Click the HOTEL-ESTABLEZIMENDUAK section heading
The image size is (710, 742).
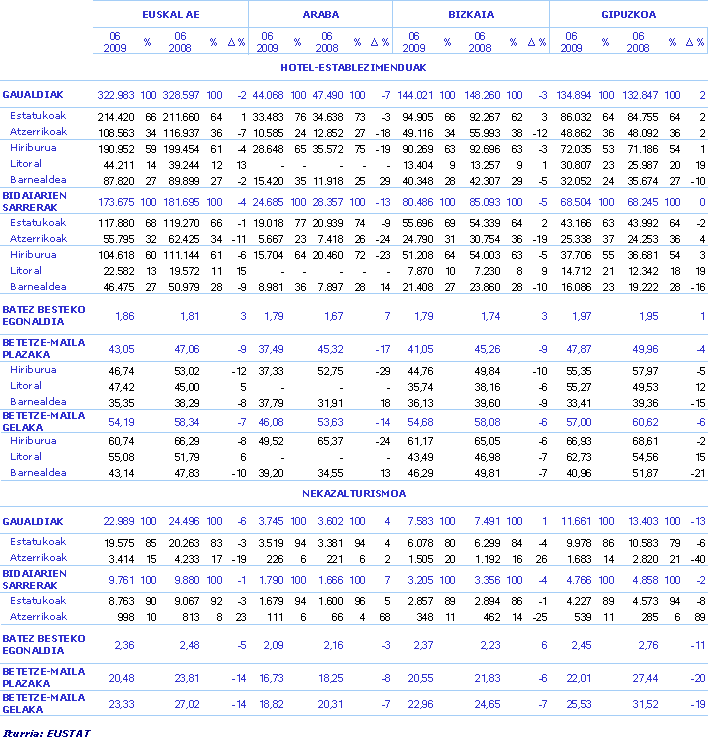pos(355,68)
